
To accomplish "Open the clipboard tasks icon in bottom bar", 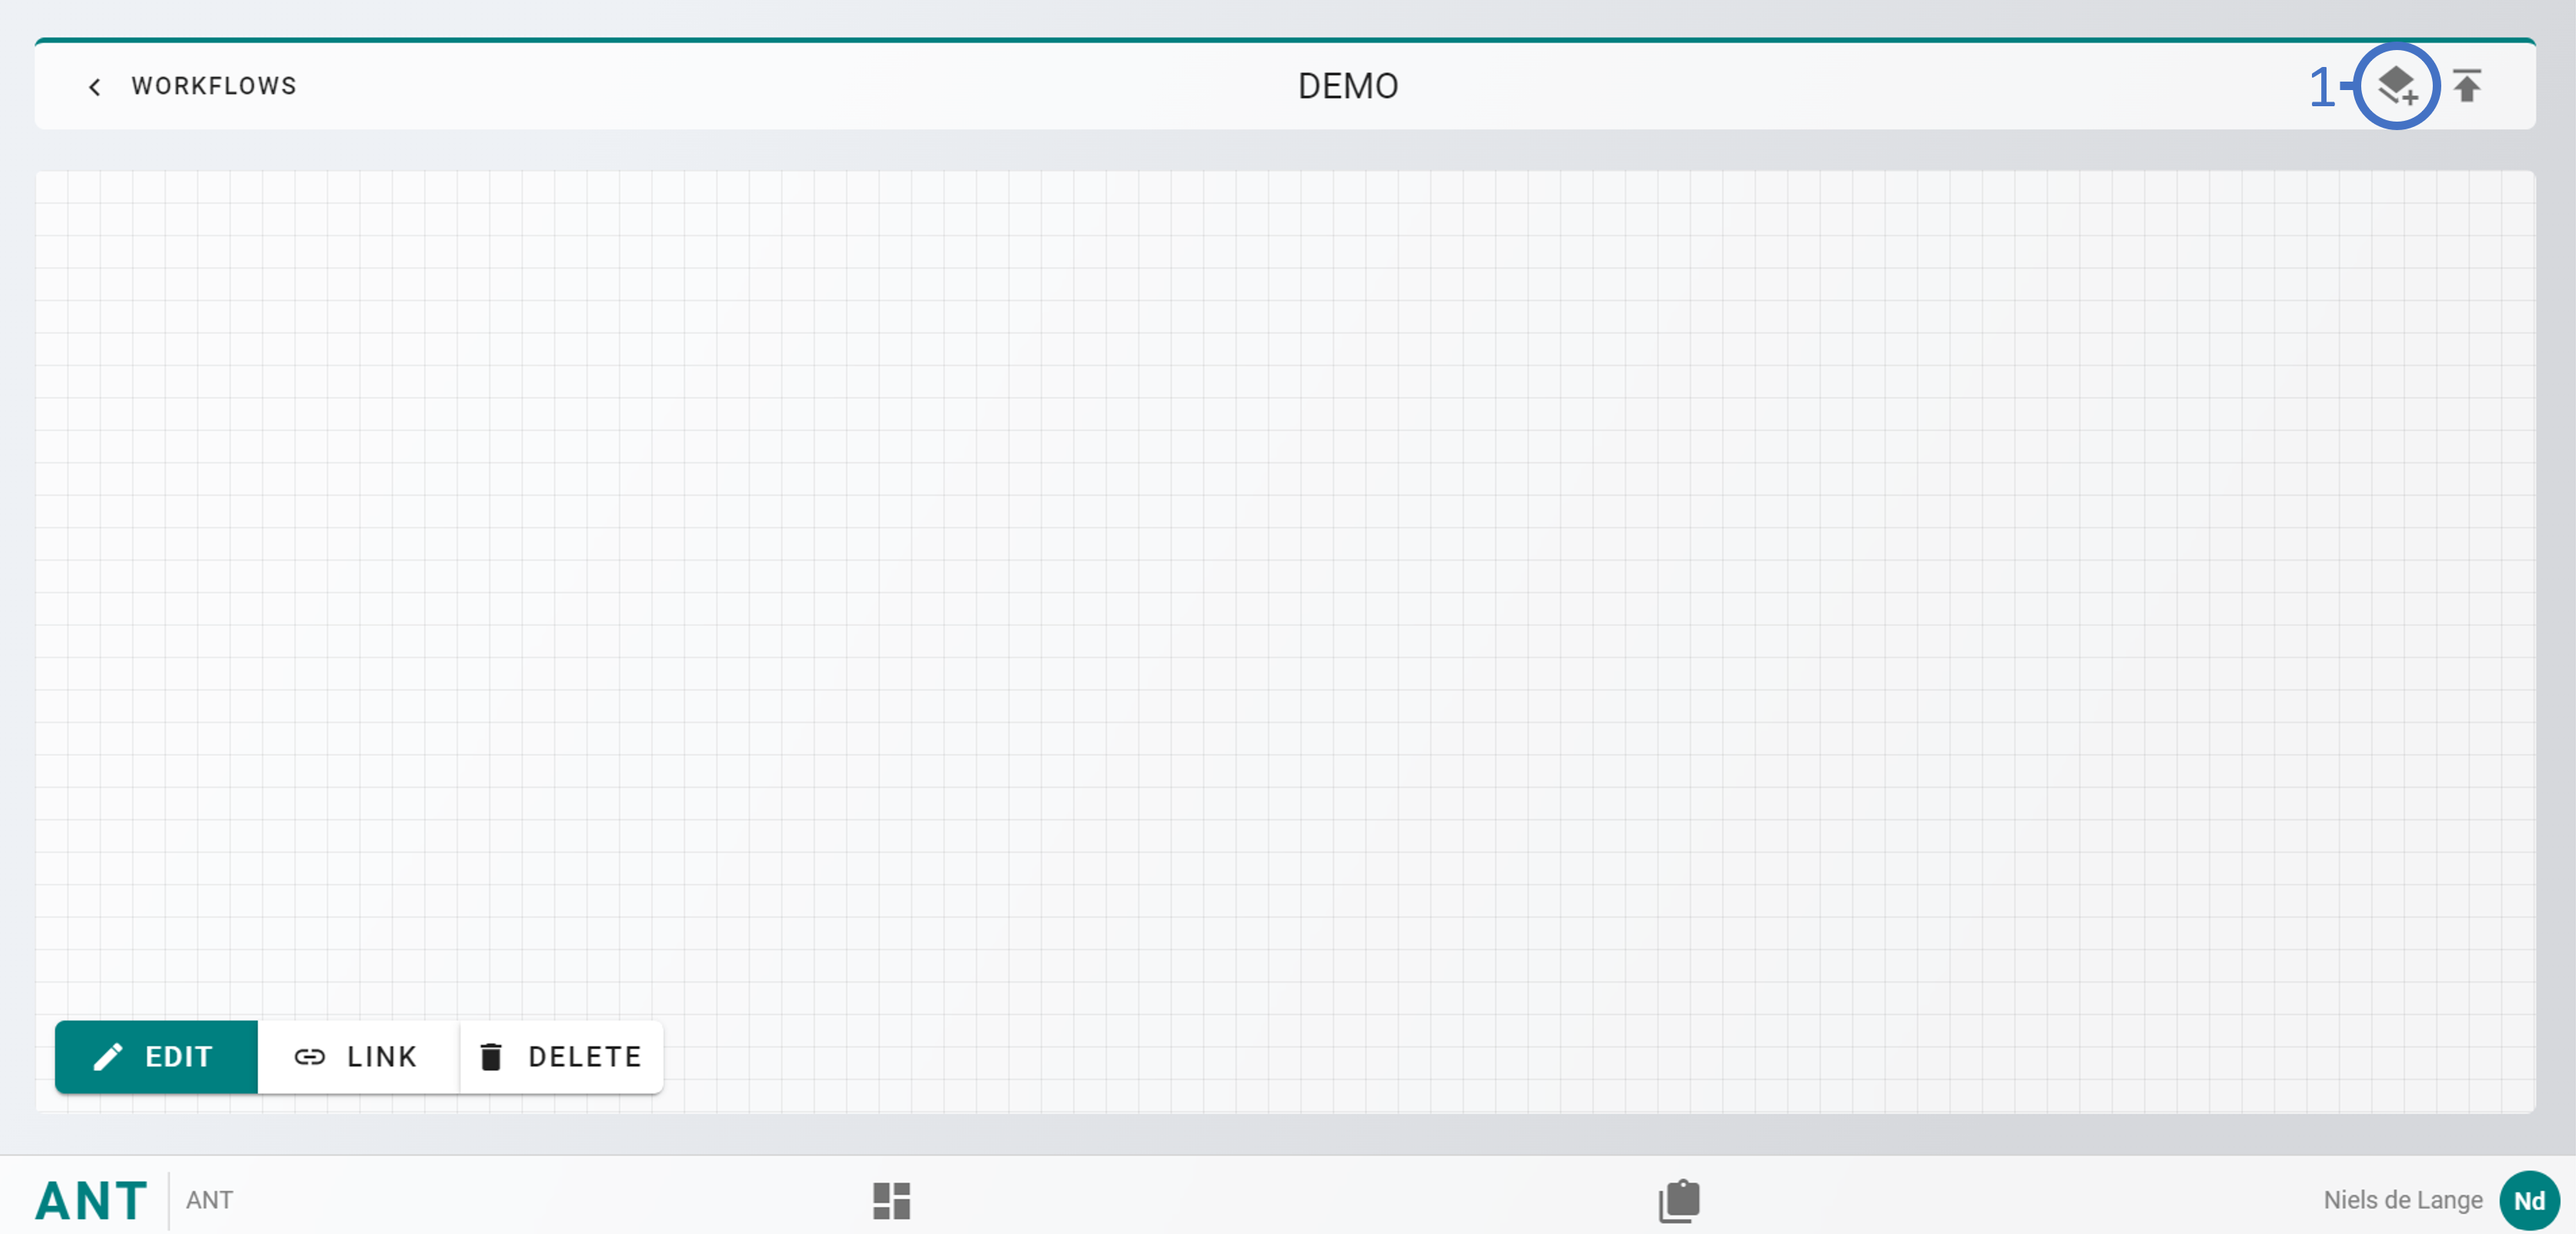I will click(x=1679, y=1200).
